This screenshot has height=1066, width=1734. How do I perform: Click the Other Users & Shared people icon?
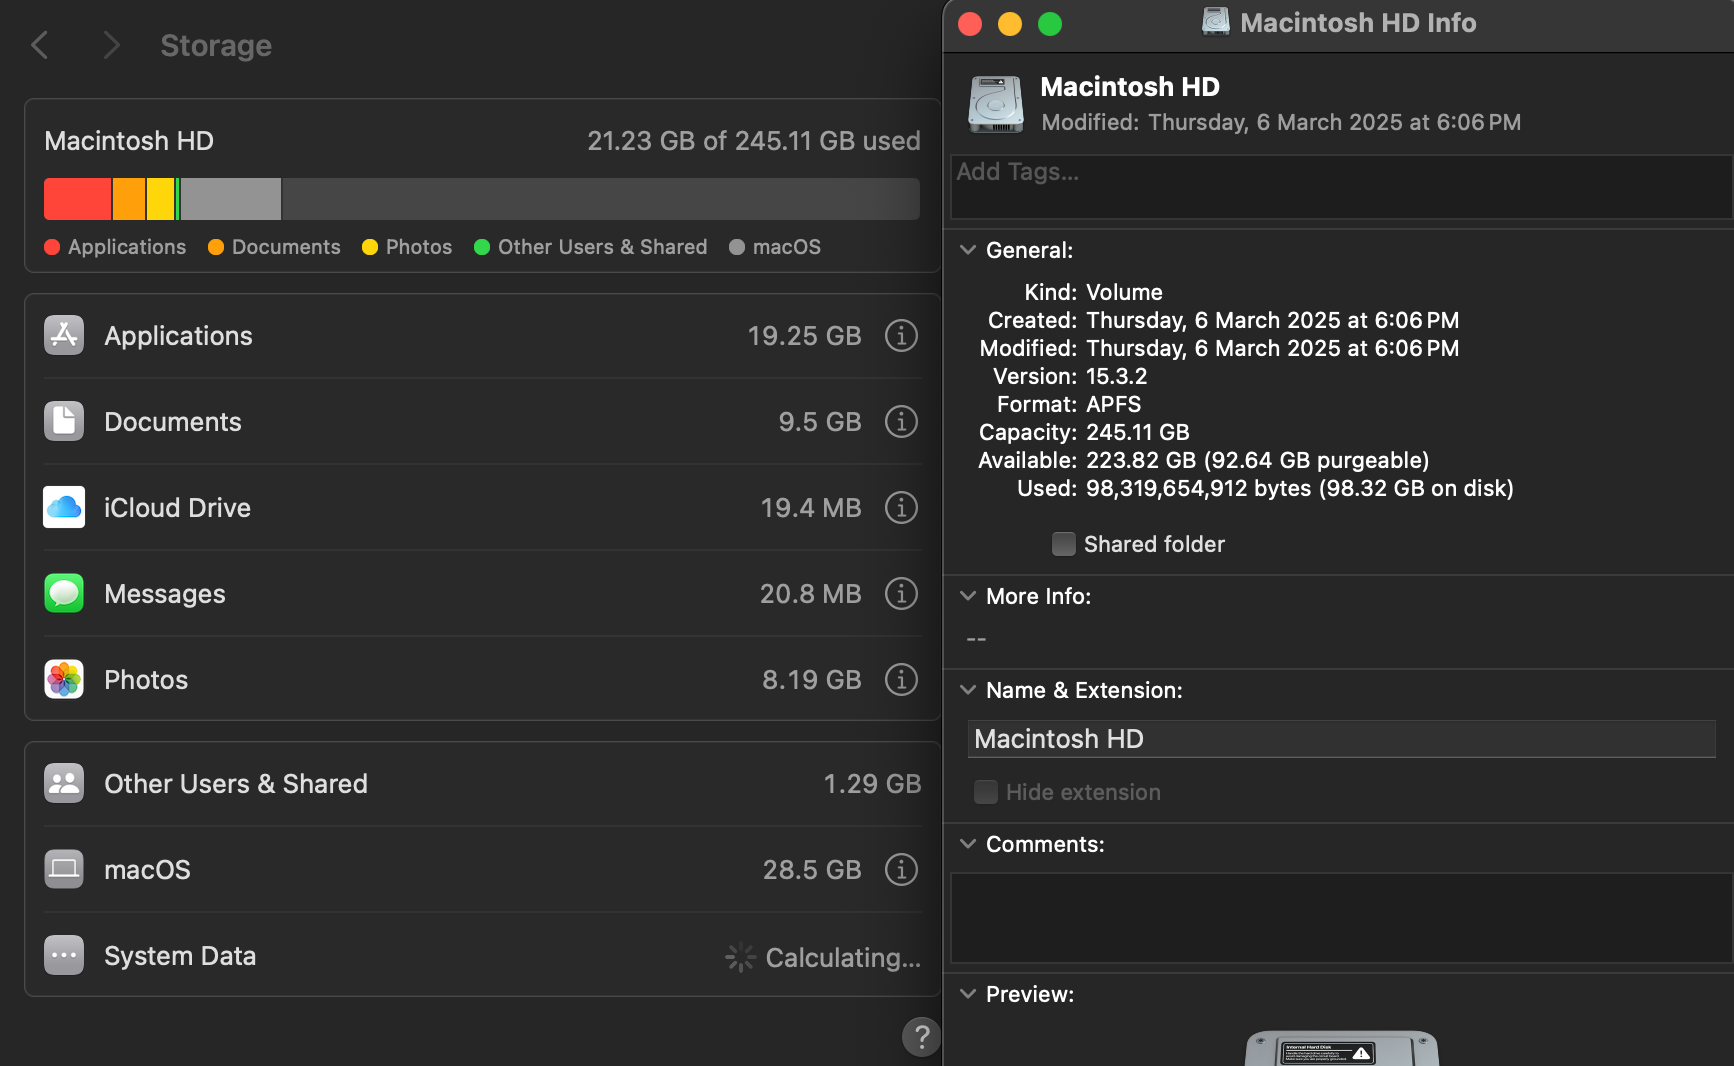tap(64, 784)
